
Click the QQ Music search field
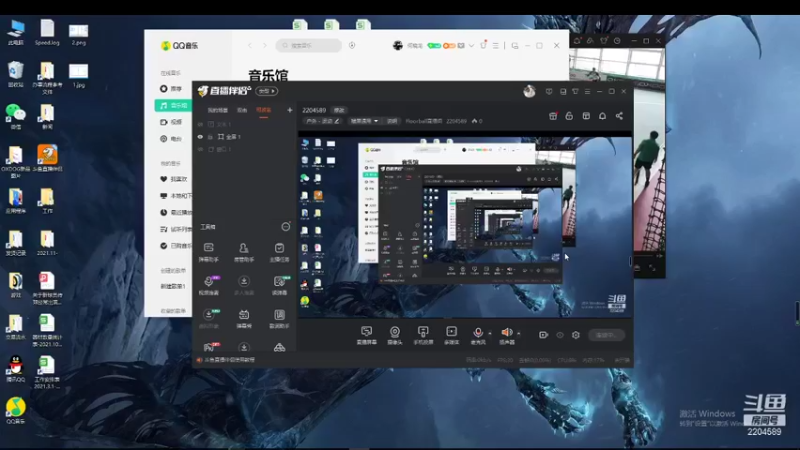click(309, 45)
